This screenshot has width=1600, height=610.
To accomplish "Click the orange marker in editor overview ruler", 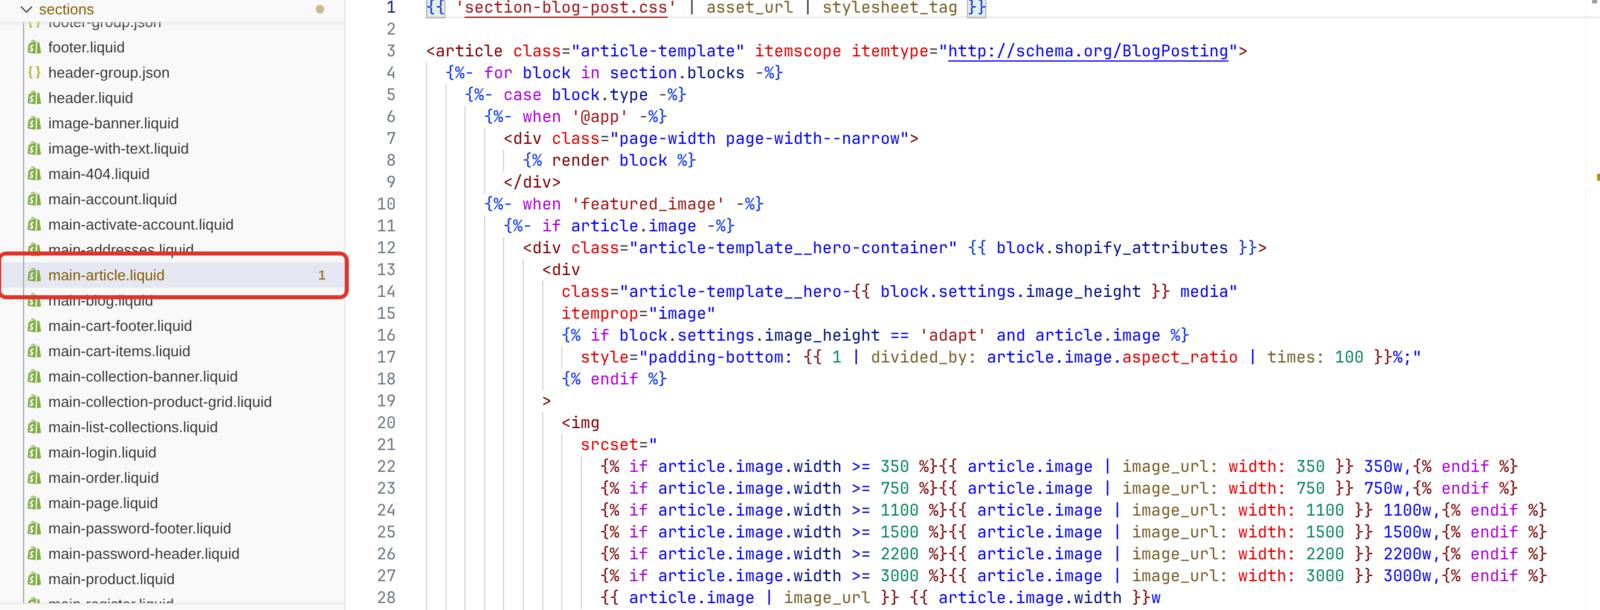I will click(x=1597, y=177).
